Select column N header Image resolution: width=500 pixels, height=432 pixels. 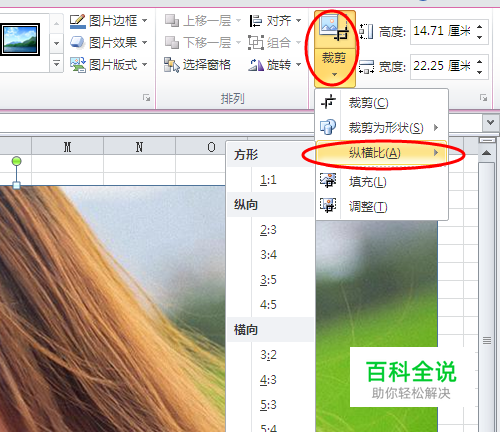[139, 147]
